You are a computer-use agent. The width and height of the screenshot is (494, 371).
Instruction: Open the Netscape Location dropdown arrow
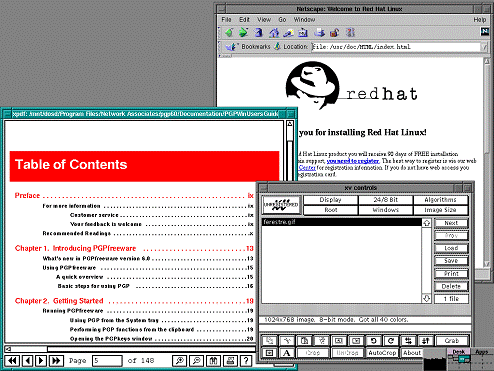click(484, 47)
